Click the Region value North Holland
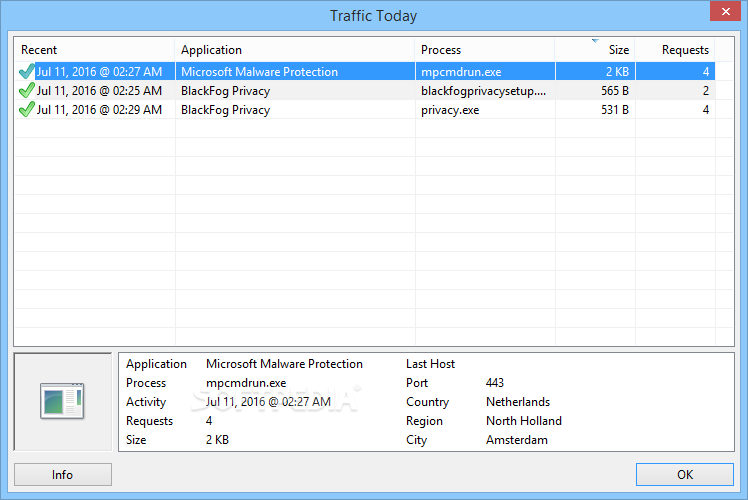The image size is (748, 500). pyautogui.click(x=524, y=421)
